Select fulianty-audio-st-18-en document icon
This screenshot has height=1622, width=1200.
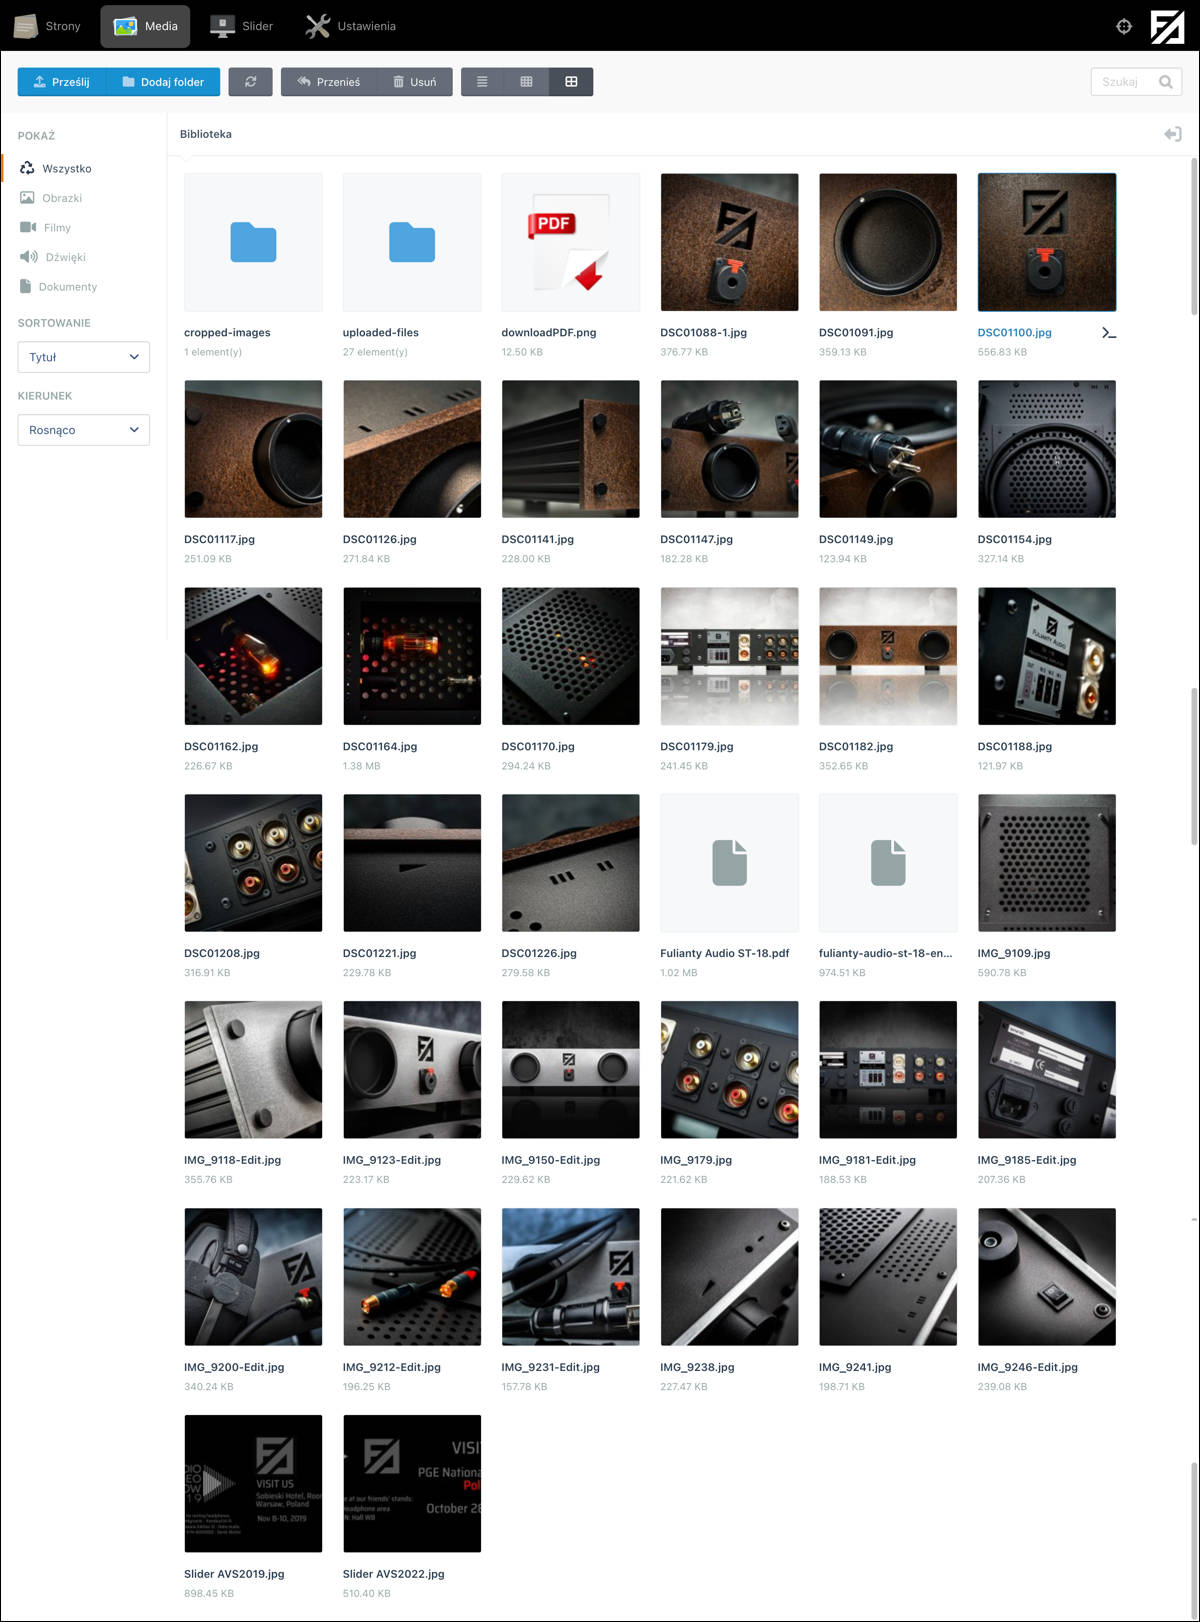(888, 863)
